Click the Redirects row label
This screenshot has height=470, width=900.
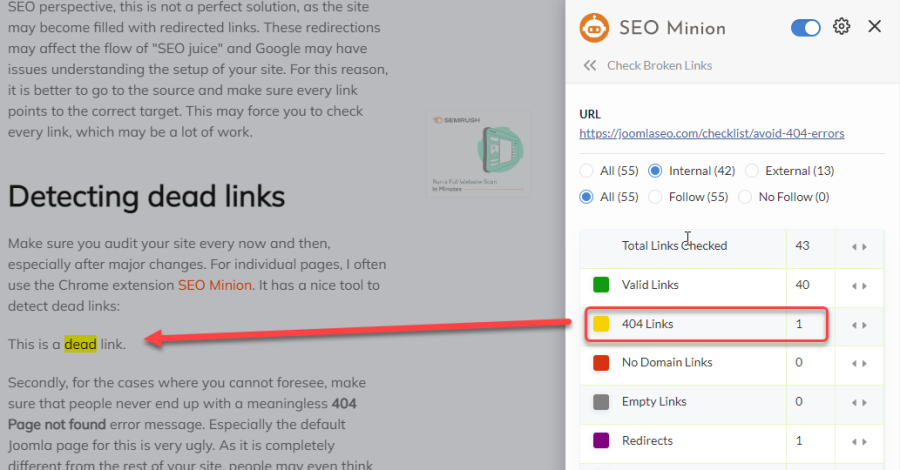click(647, 441)
